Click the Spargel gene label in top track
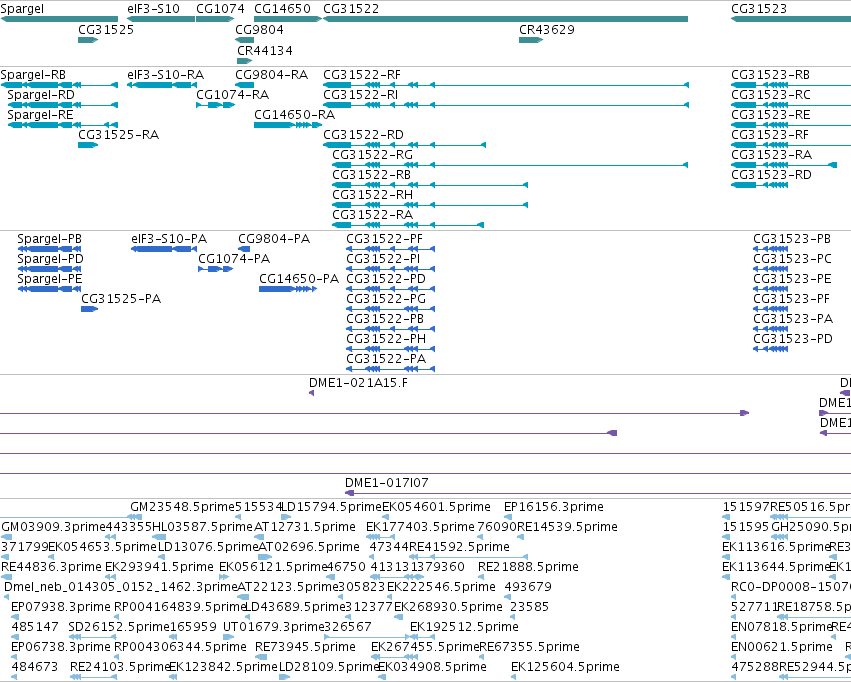Image resolution: width=851 pixels, height=682 pixels. [22, 9]
